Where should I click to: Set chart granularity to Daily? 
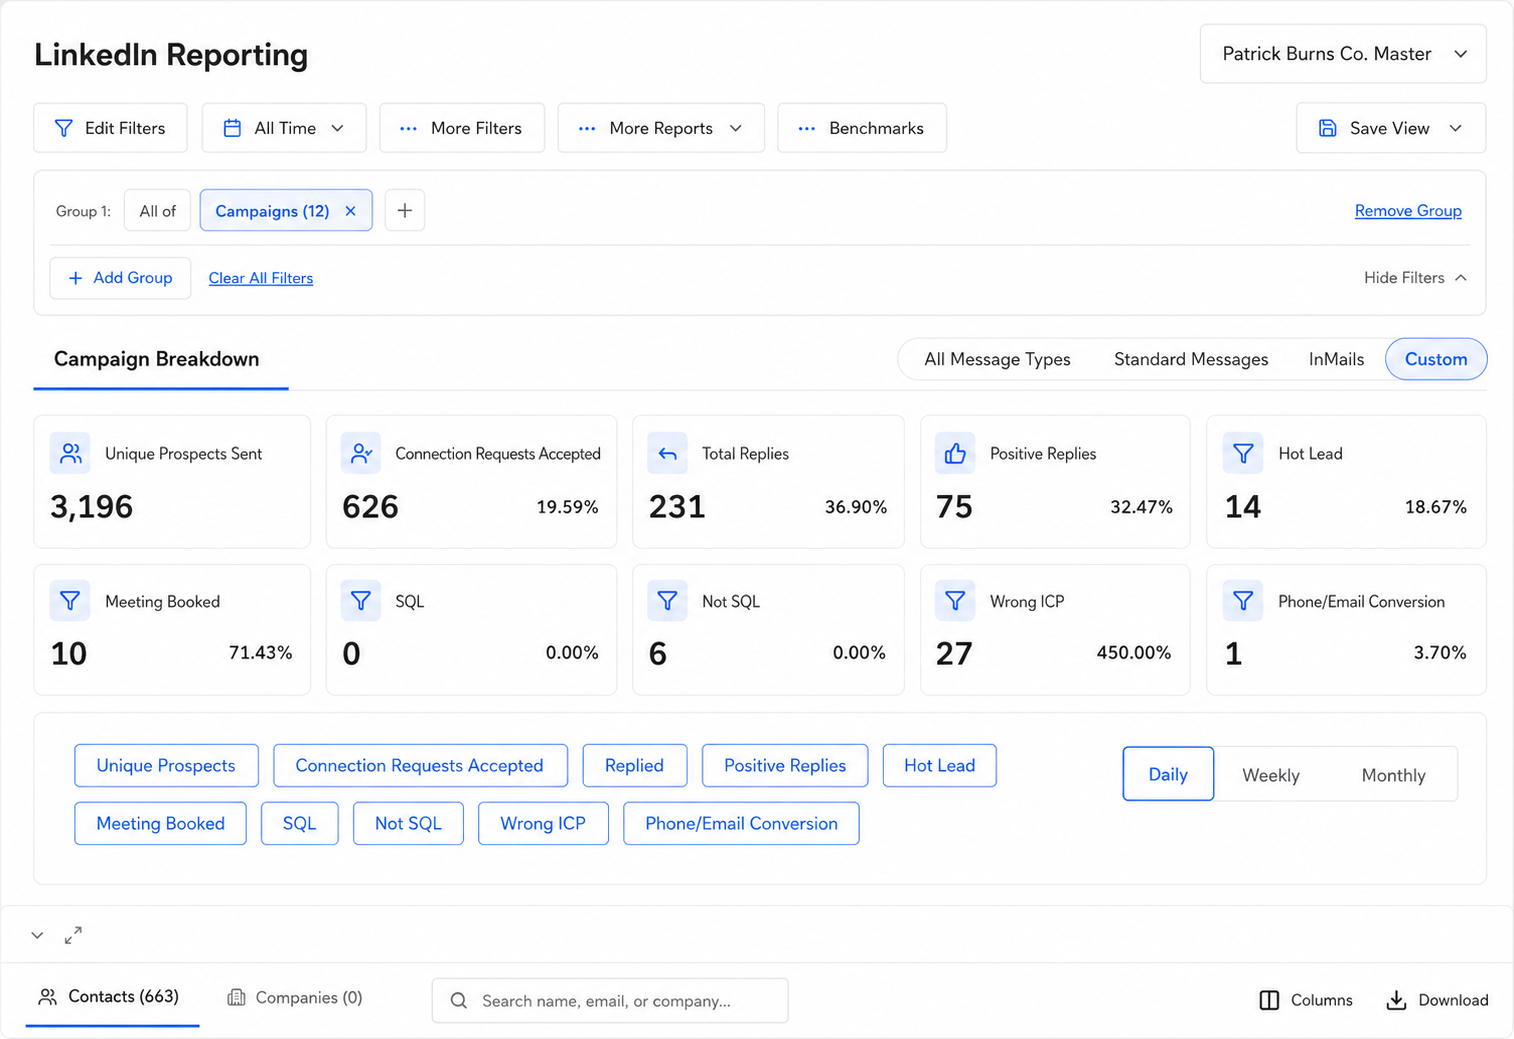1168,774
